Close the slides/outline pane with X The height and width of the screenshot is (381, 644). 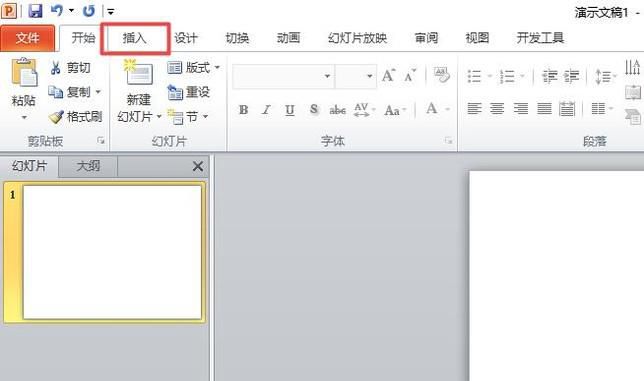click(198, 166)
